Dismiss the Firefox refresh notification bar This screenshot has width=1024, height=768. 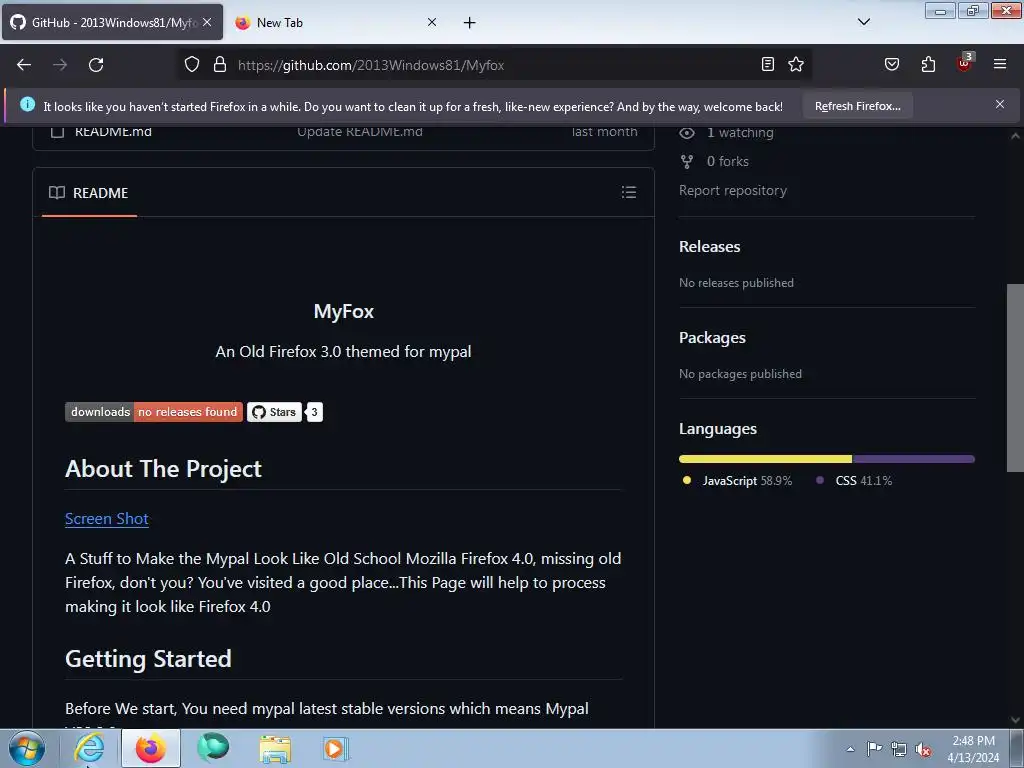[x=1000, y=104]
